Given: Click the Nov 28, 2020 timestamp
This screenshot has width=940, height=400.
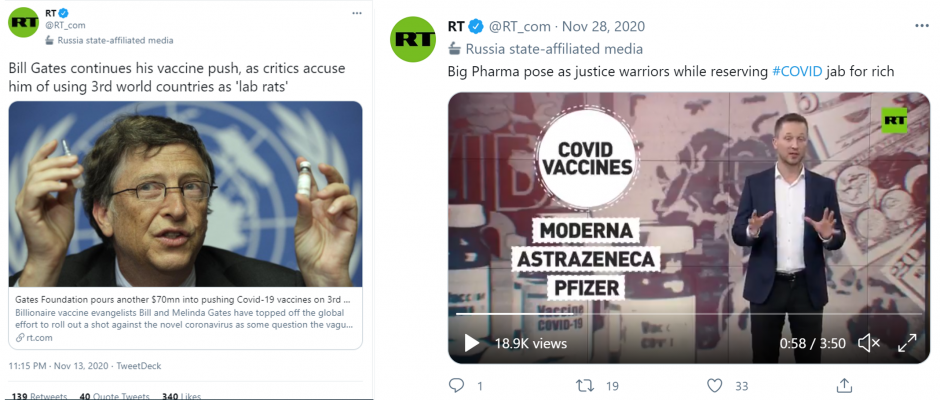Looking at the screenshot, I should click(x=604, y=26).
